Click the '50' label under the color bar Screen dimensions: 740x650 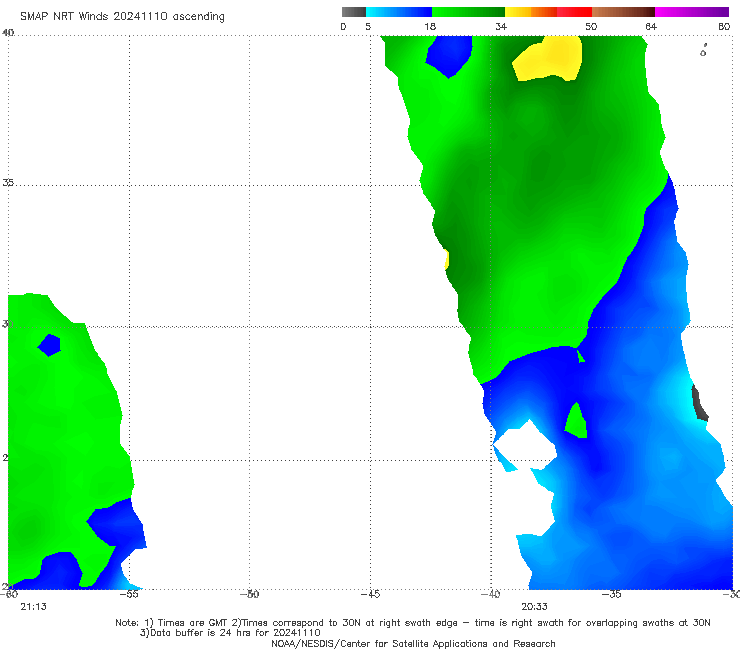pos(591,26)
